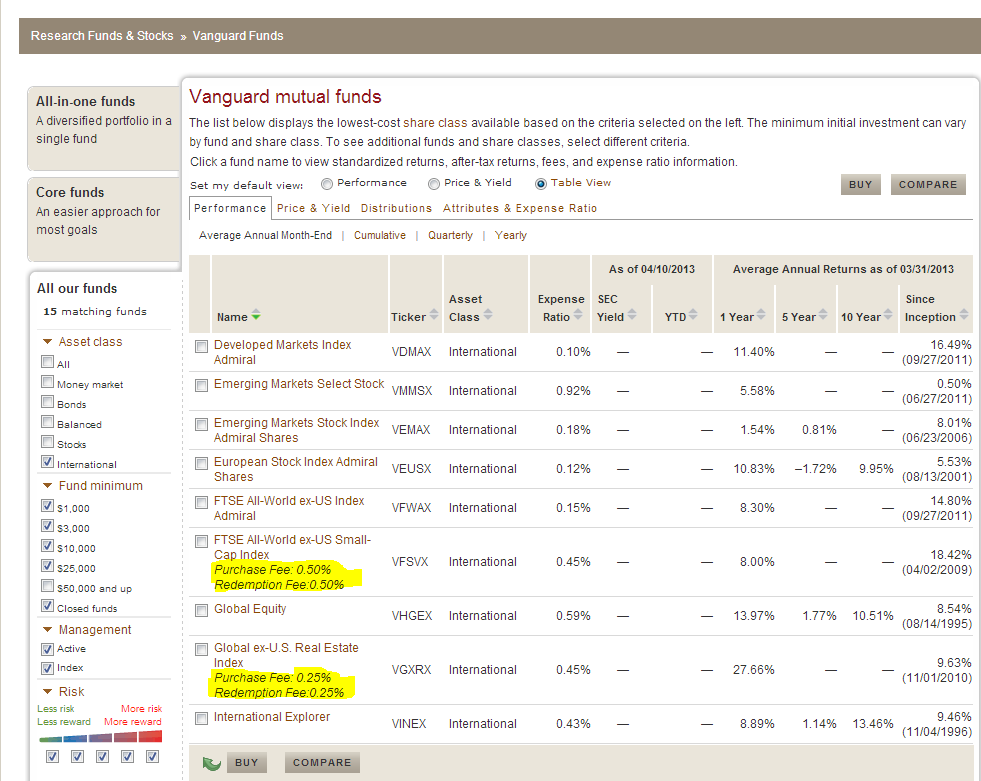981x781 pixels.
Task: Select checkbox for Global Equity fund
Action: point(201,610)
